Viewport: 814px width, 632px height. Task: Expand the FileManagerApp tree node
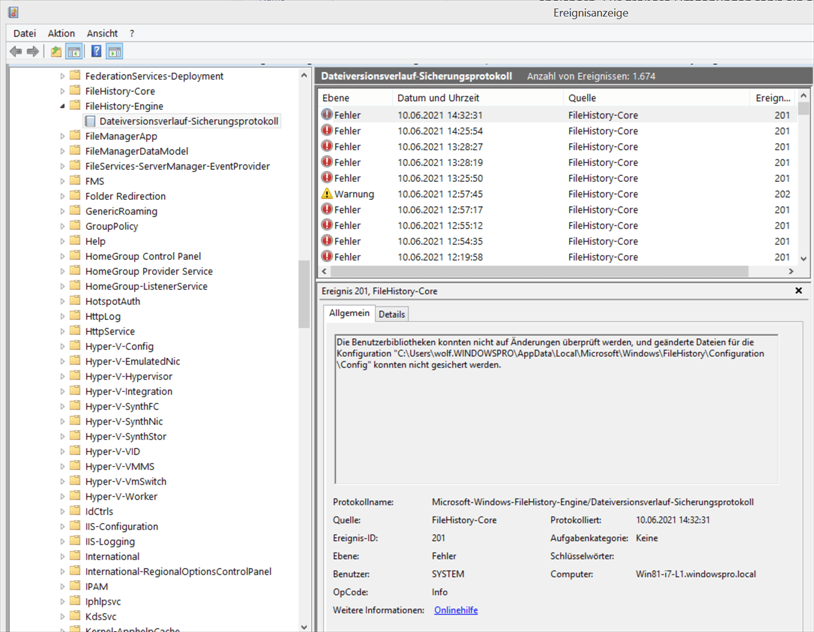(62, 136)
